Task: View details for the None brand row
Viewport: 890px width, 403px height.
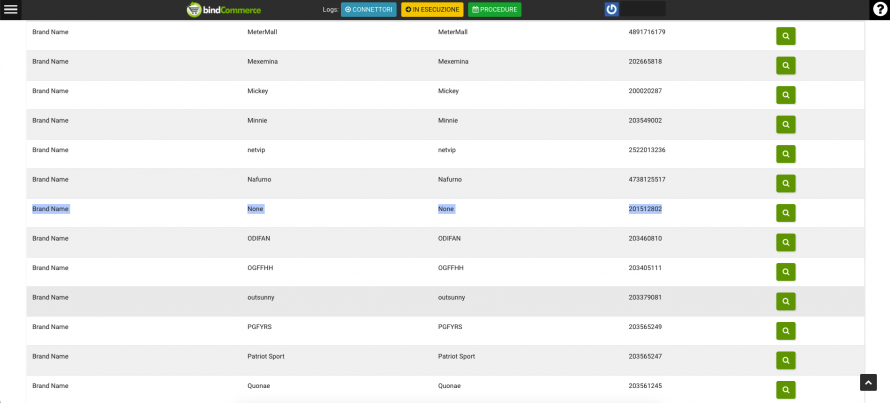Action: click(x=786, y=213)
